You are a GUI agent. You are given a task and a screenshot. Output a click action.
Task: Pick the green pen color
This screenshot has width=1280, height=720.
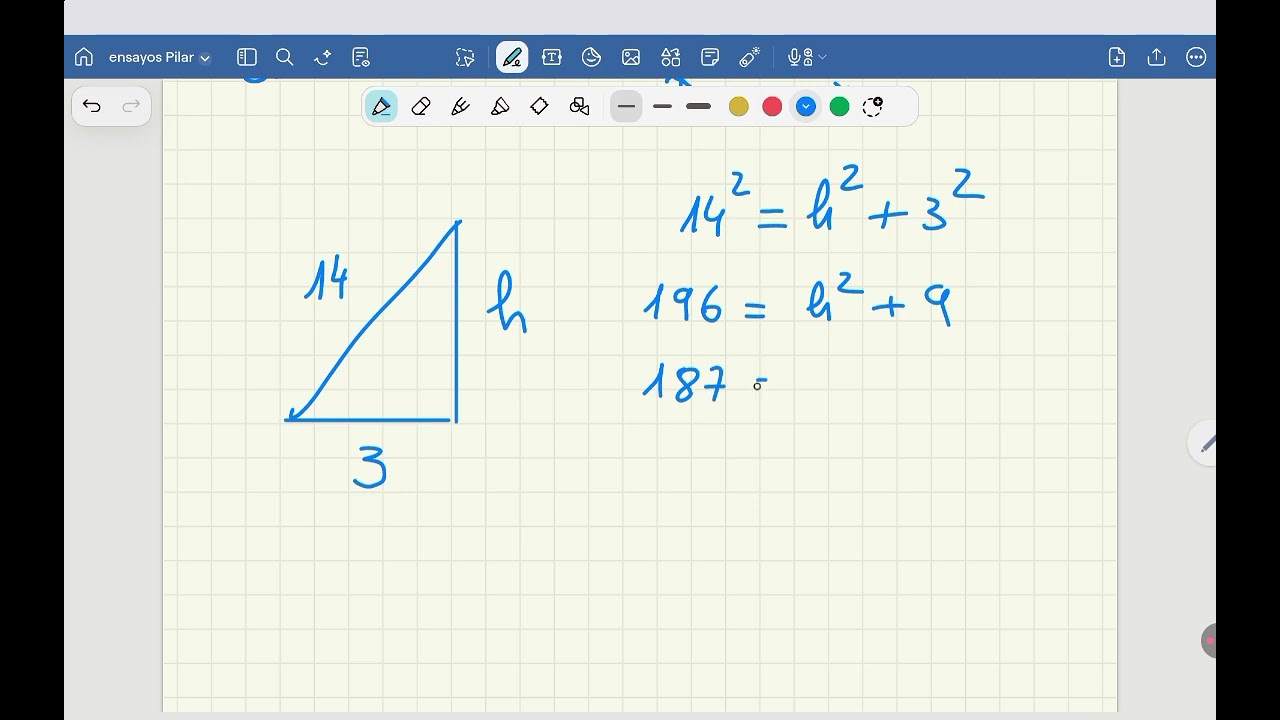point(840,106)
